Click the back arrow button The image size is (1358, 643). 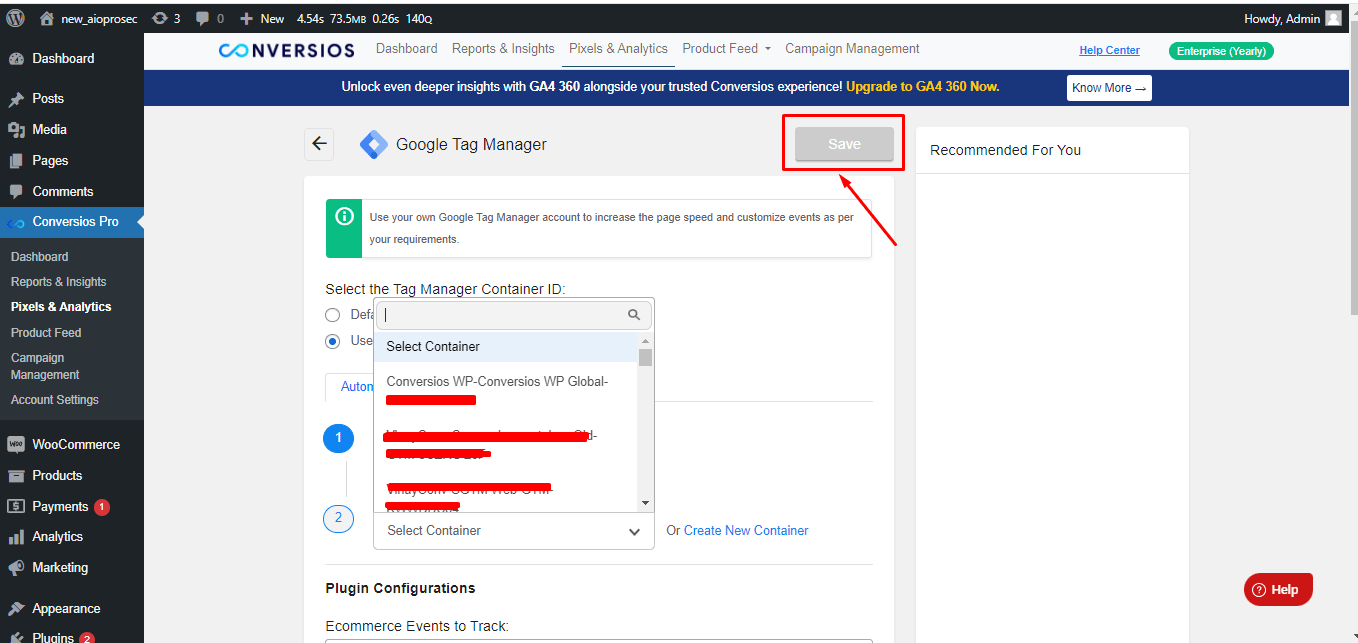click(319, 144)
